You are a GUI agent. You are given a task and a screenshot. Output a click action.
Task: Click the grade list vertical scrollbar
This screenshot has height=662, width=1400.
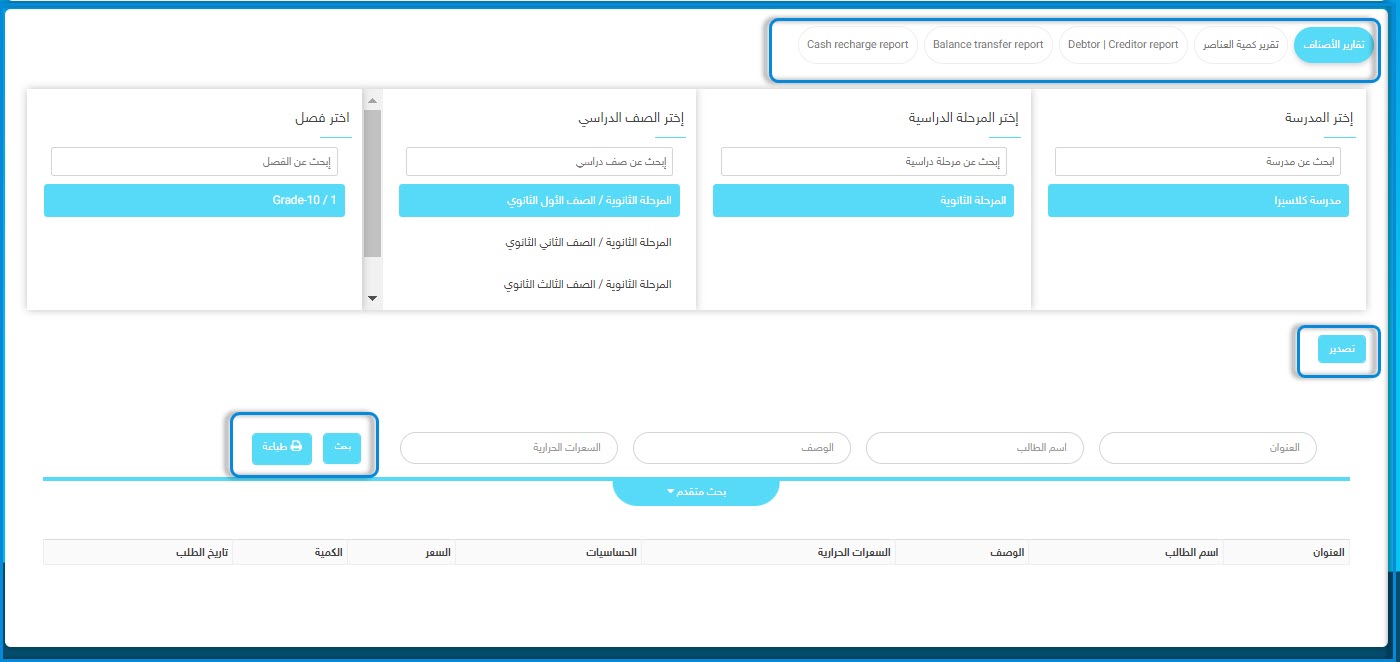click(372, 180)
